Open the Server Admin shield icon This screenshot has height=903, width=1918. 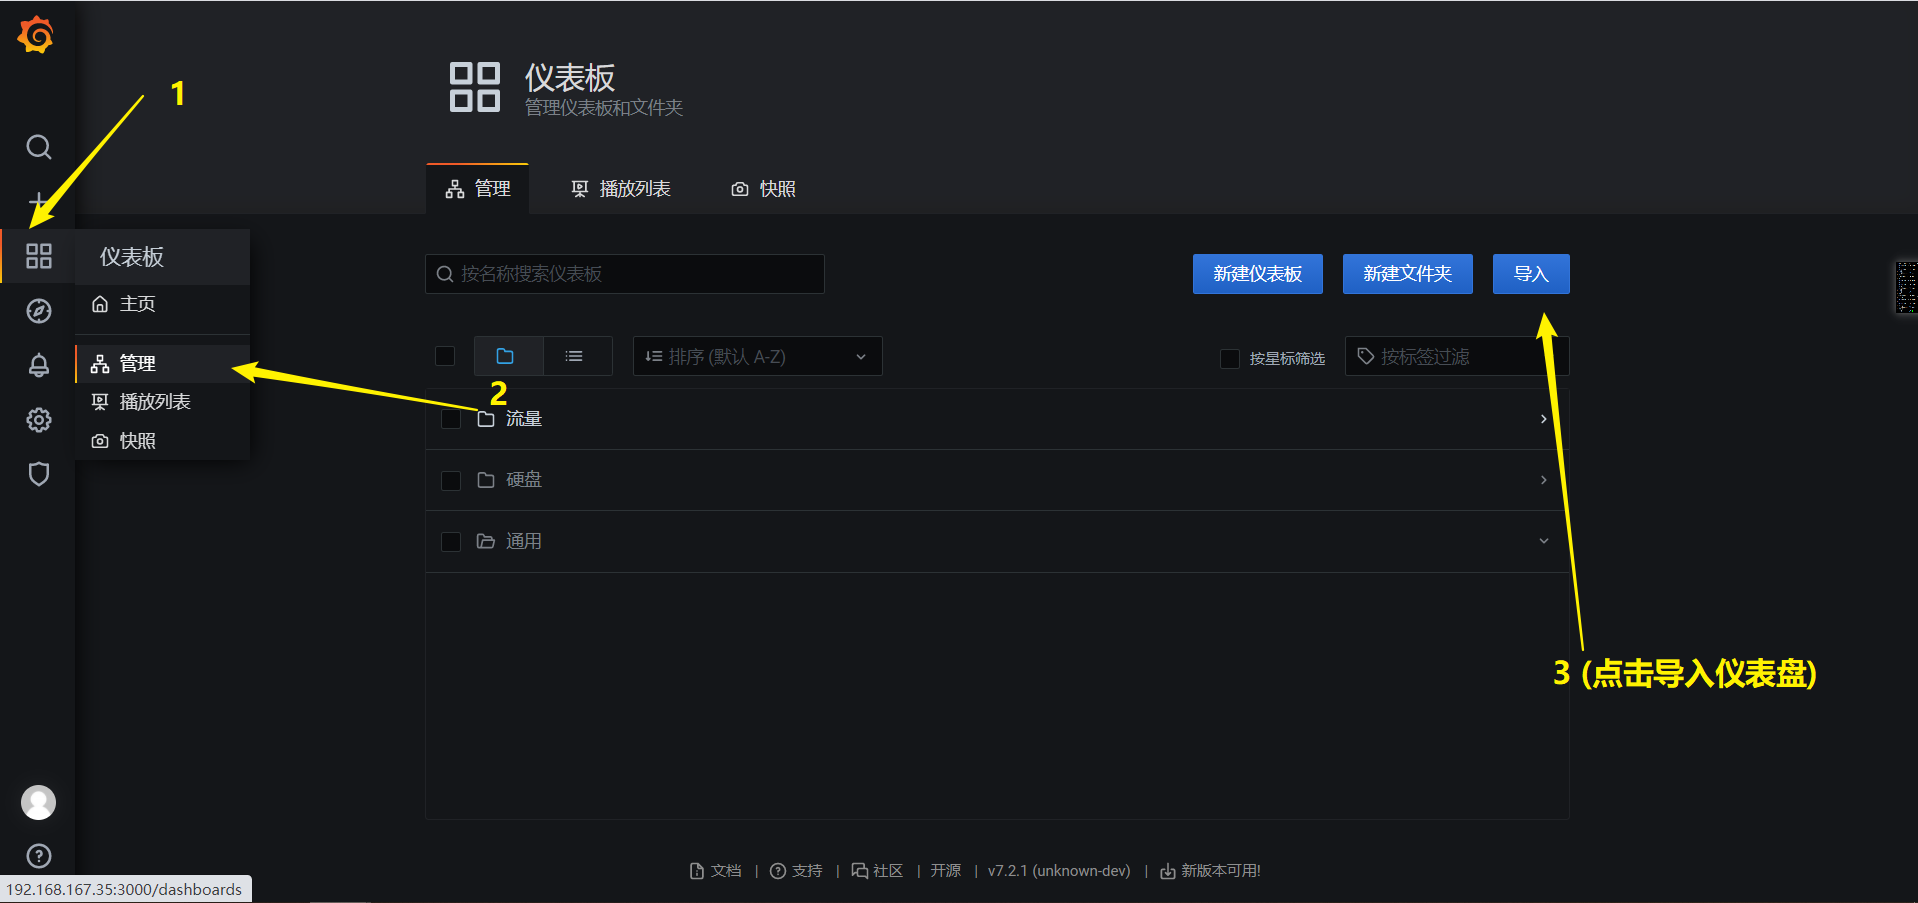(38, 474)
